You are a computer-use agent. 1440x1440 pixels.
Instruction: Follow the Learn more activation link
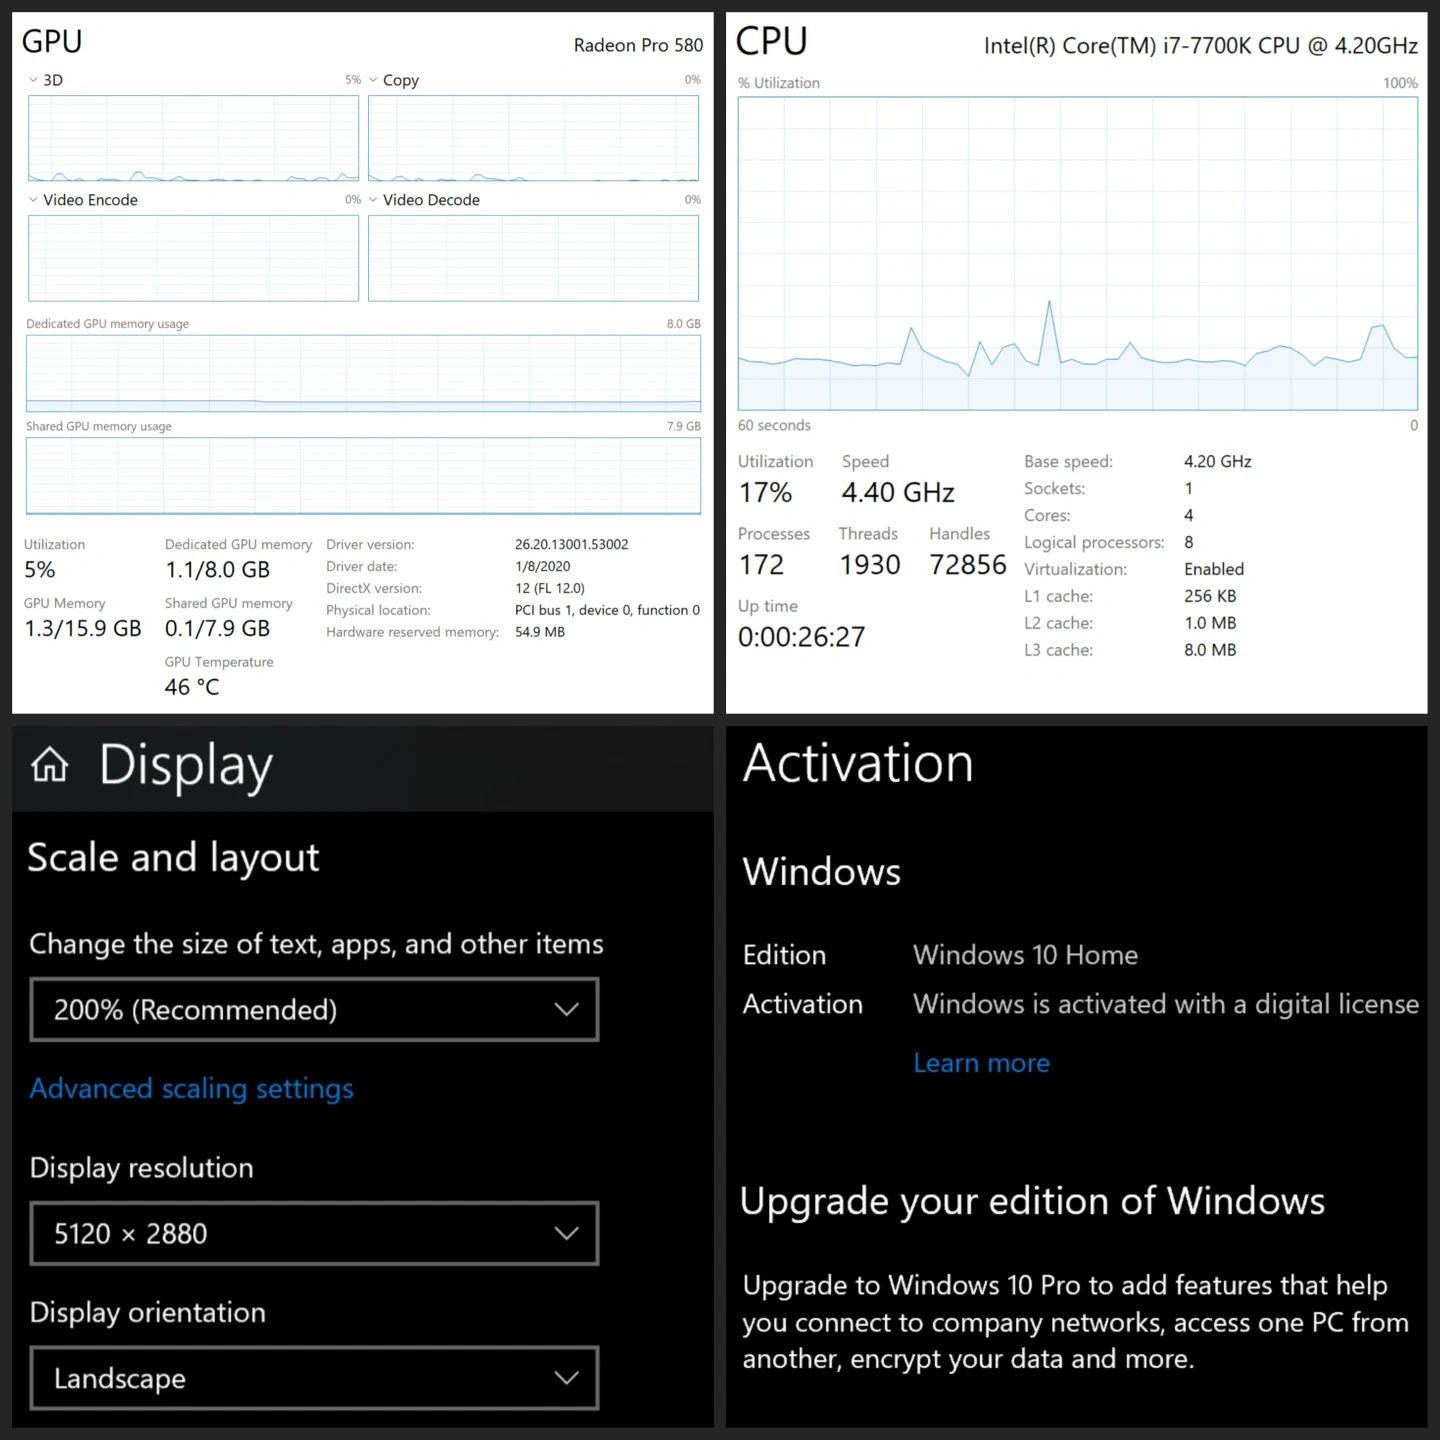coord(981,1063)
